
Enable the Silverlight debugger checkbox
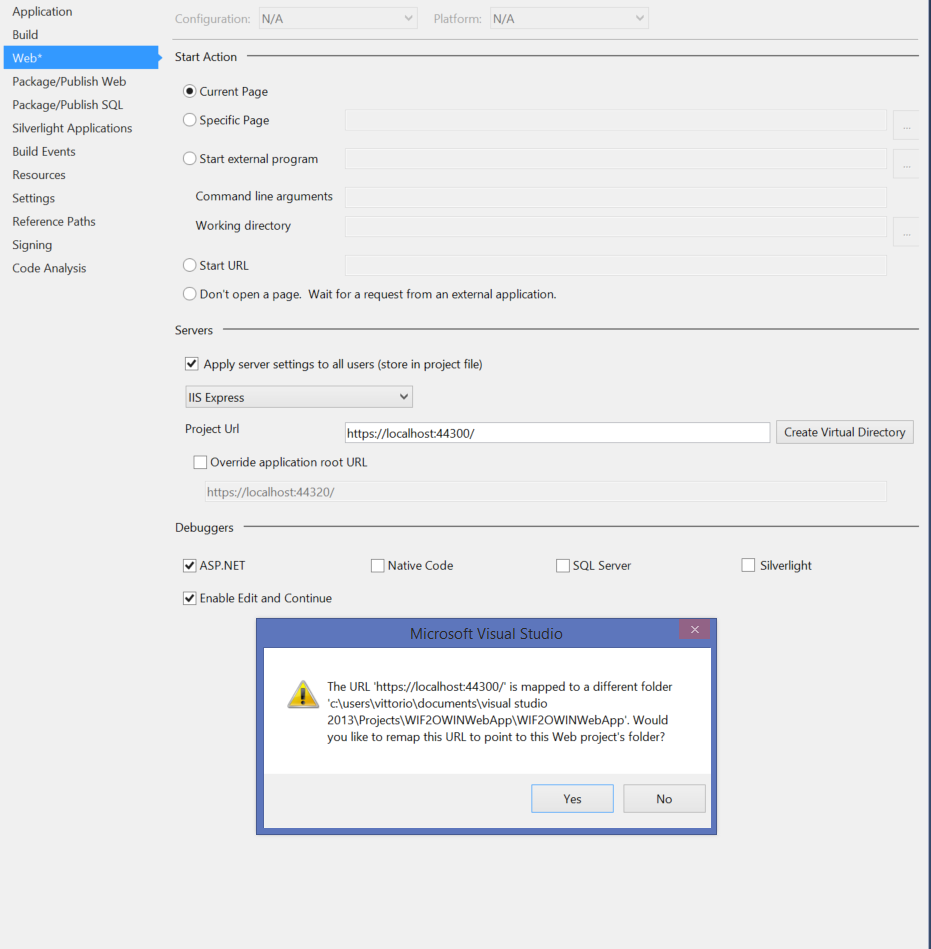click(748, 565)
